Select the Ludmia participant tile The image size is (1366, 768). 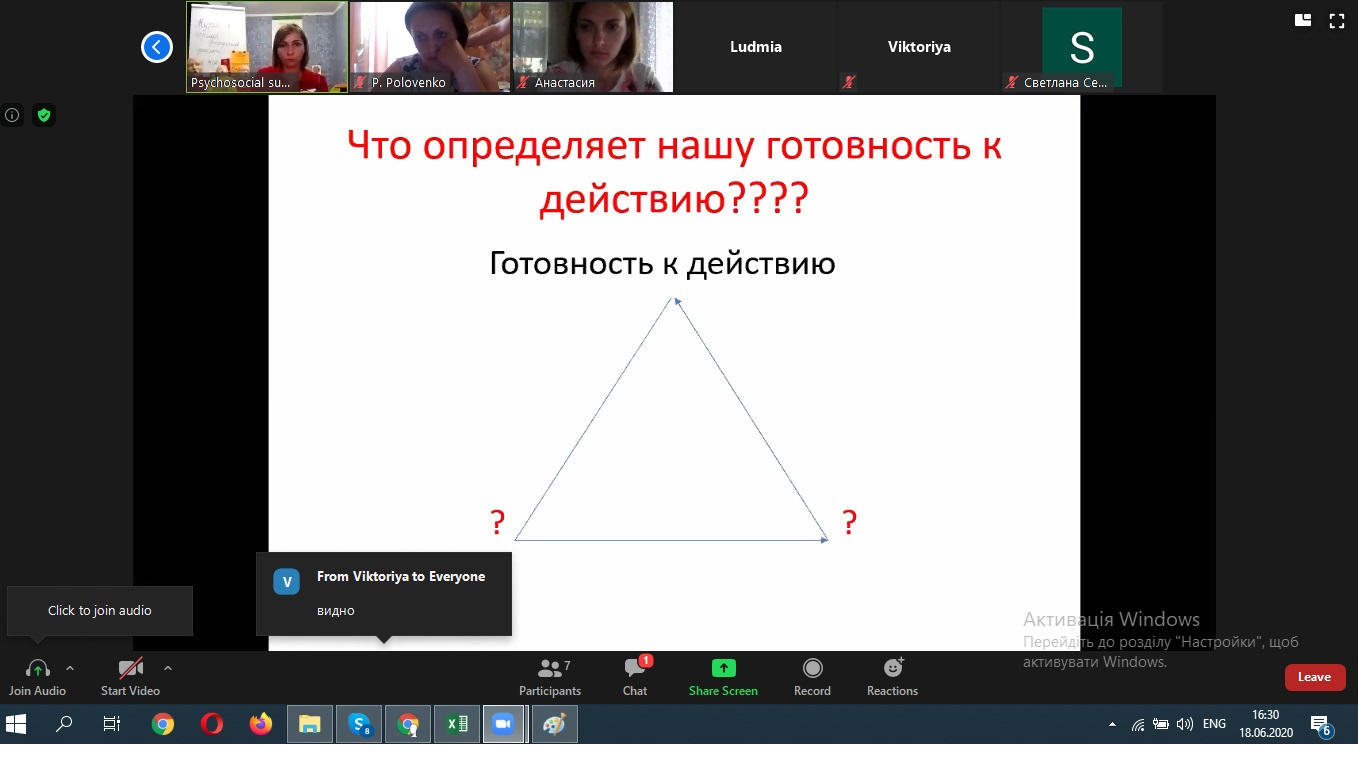[756, 47]
